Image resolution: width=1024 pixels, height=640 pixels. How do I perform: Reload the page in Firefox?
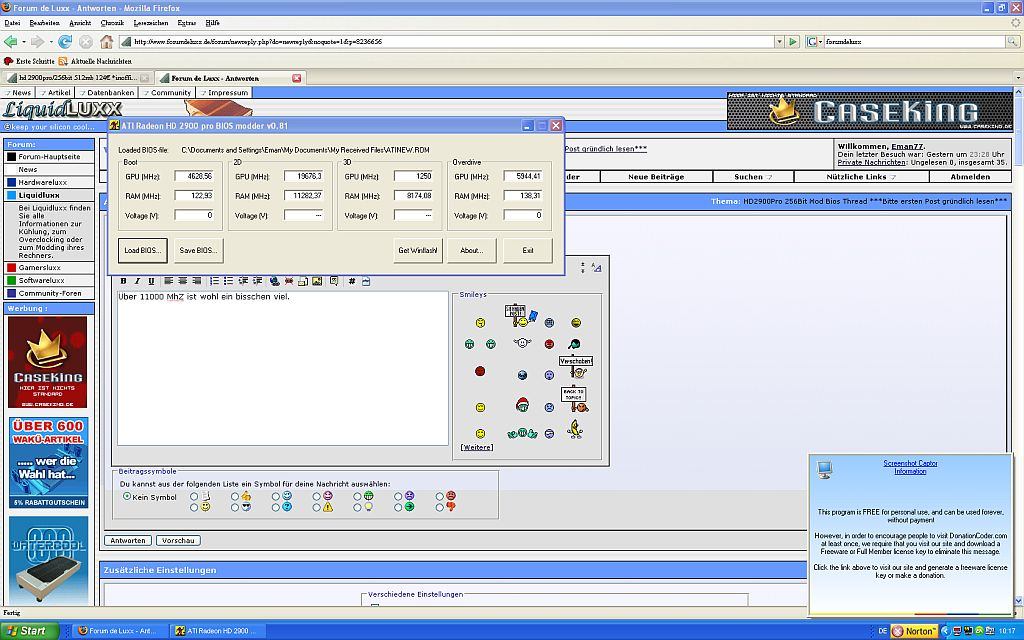65,41
